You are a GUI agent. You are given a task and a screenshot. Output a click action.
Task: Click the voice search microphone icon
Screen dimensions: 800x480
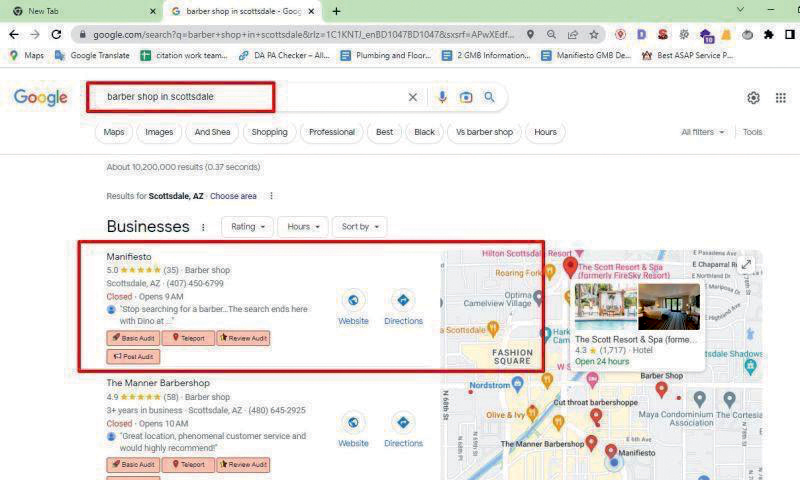pos(442,97)
